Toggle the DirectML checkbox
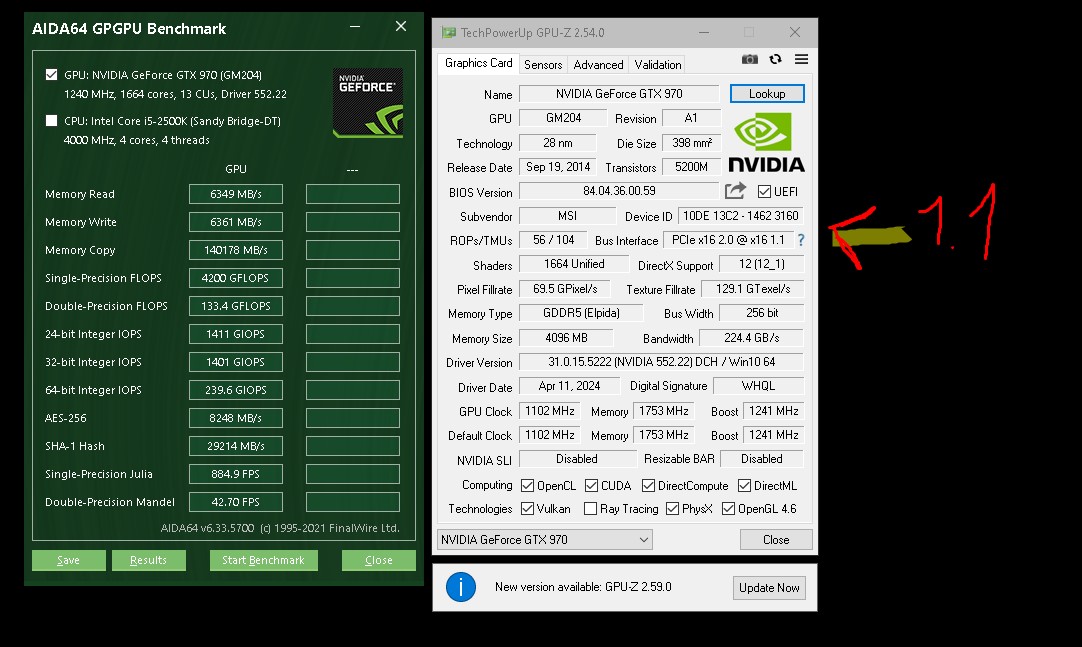Screen dimensions: 1082x647 (744, 486)
